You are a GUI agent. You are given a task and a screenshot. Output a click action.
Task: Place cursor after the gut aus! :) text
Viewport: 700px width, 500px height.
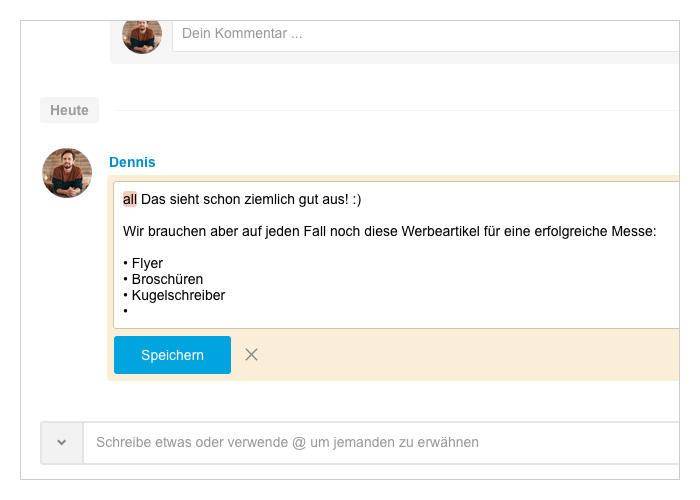362,199
